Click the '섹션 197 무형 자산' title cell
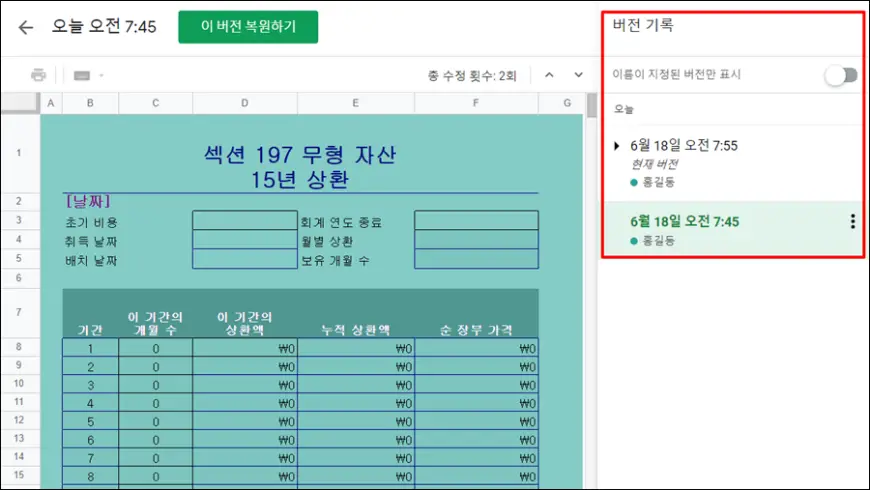 tap(300, 156)
